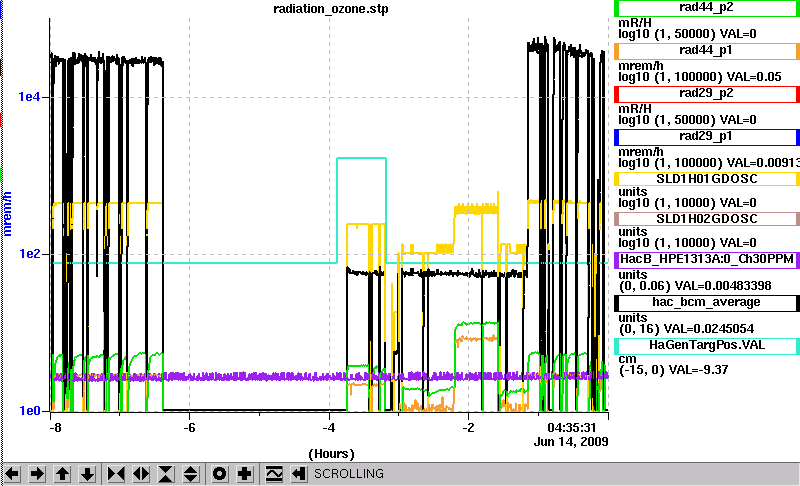Shift the plot up with arrow button
The width and height of the screenshot is (800, 486).
(x=62, y=474)
